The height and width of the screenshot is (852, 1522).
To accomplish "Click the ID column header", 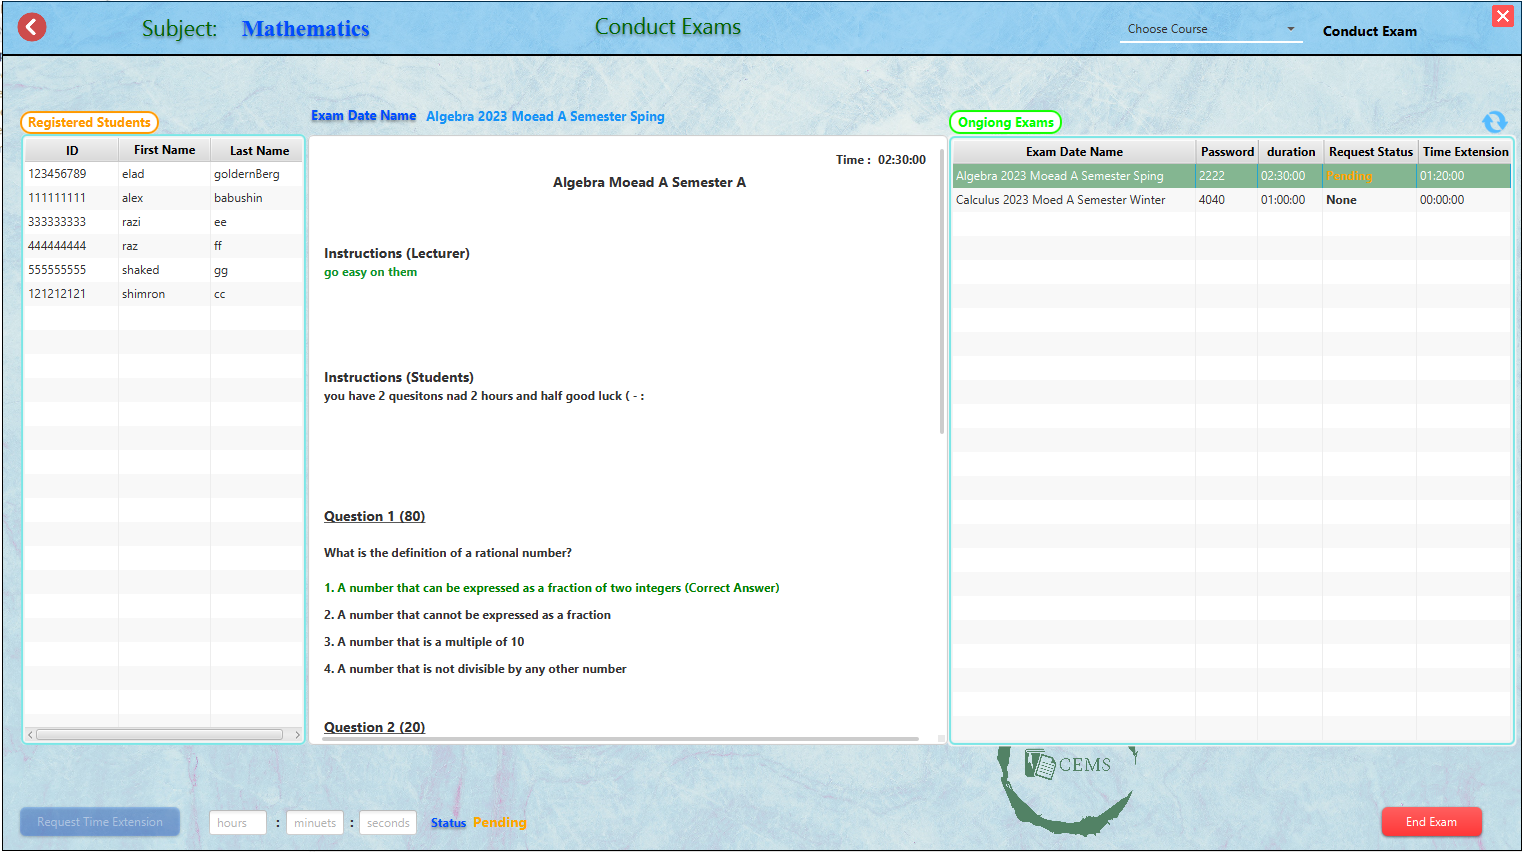I will click(71, 149).
